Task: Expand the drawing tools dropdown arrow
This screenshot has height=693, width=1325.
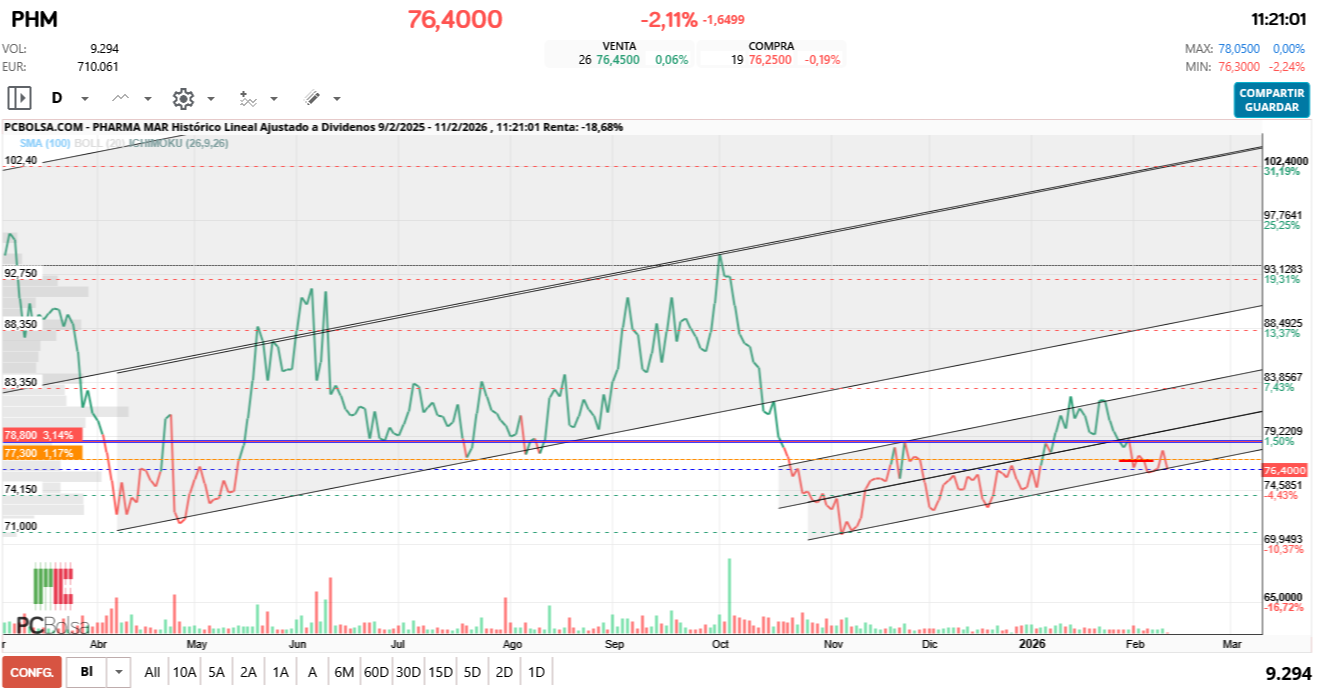Action: tap(337, 99)
